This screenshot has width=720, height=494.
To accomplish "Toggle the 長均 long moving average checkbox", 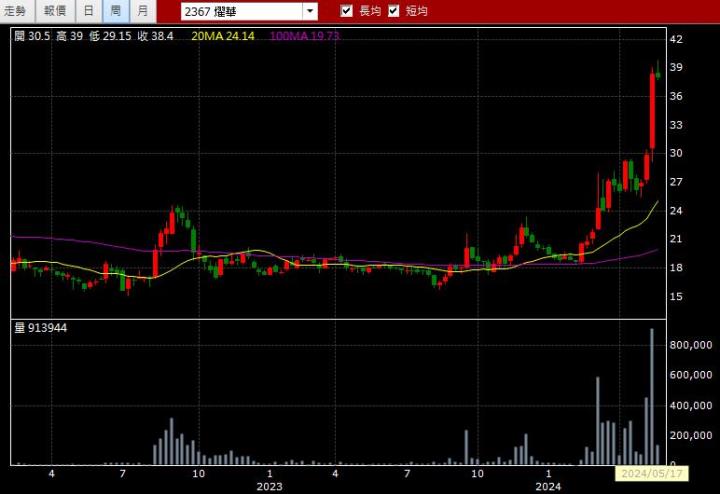I will tap(347, 11).
